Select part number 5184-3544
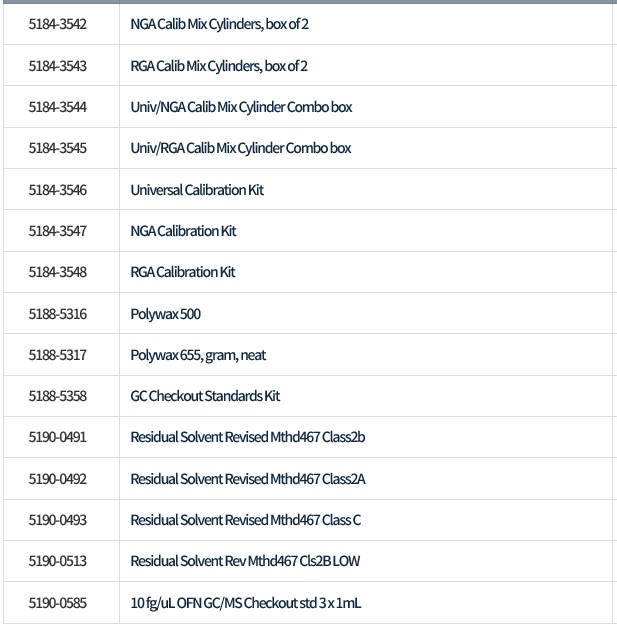Viewport: 617px width, 626px height. click(x=57, y=107)
